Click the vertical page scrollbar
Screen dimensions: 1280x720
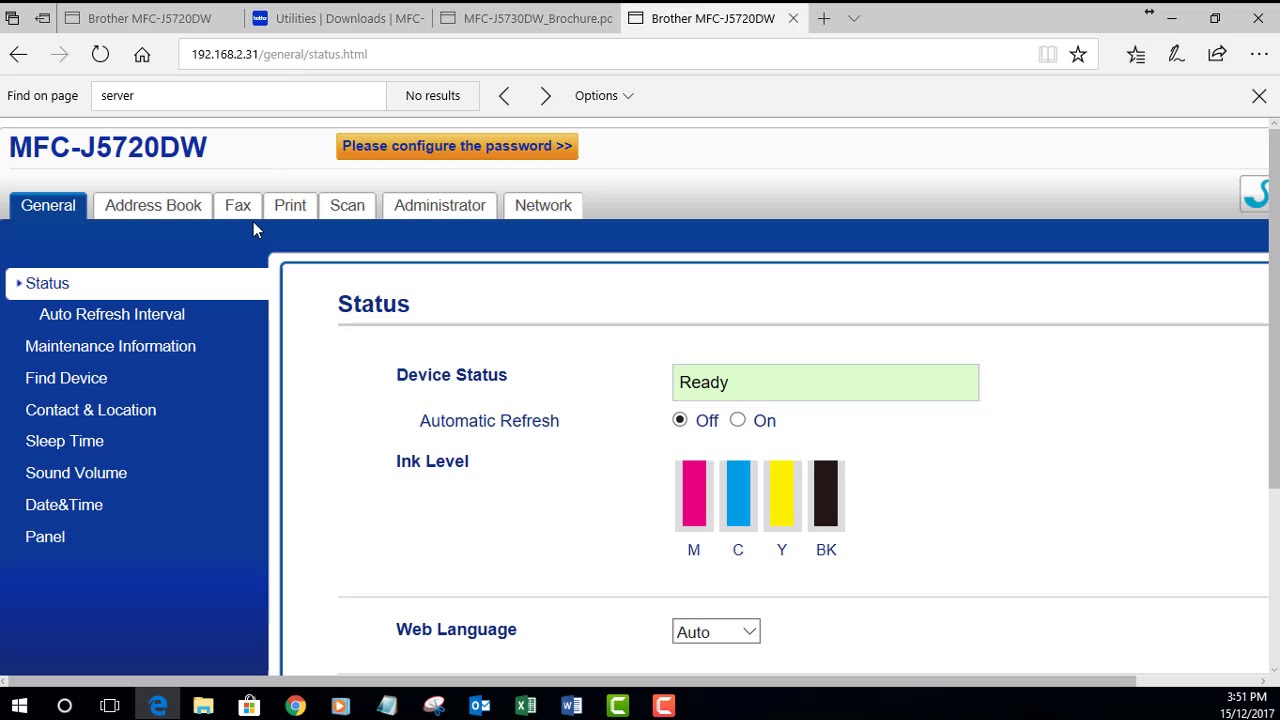[x=1274, y=308]
